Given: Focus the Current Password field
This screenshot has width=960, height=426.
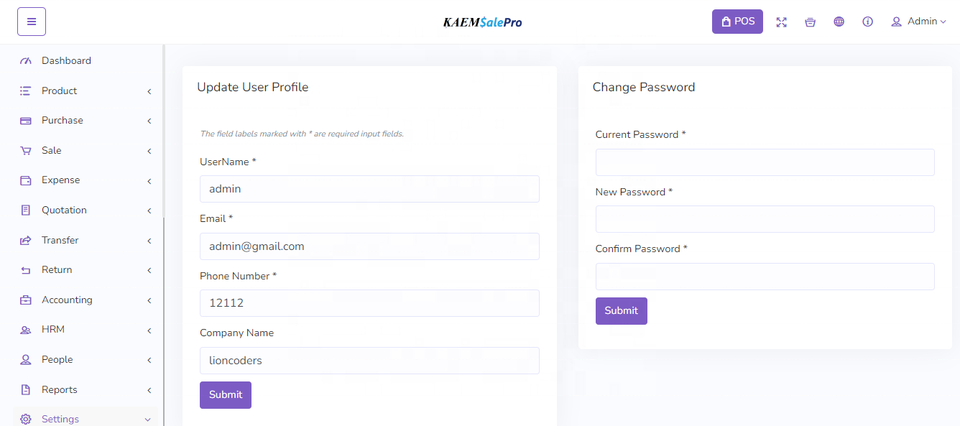Looking at the screenshot, I should click(764, 162).
